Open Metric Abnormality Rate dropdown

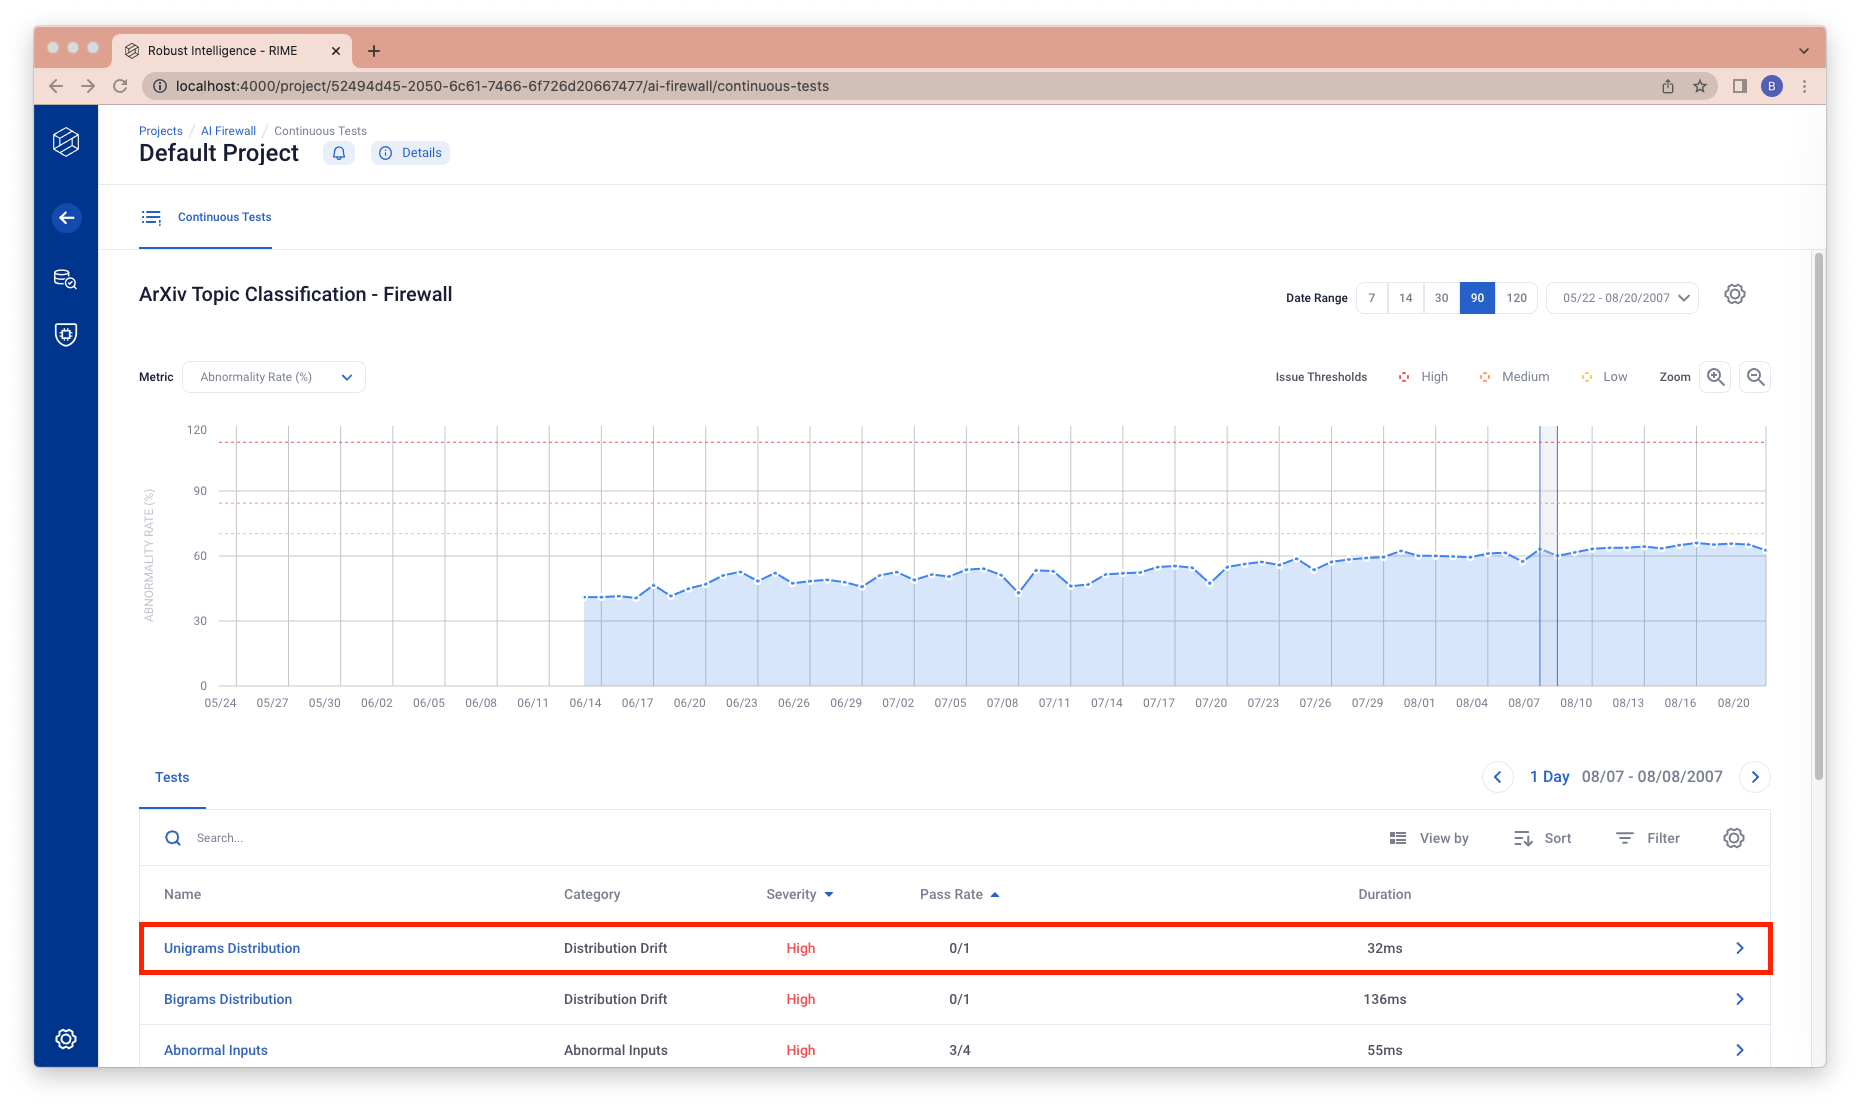pyautogui.click(x=274, y=377)
